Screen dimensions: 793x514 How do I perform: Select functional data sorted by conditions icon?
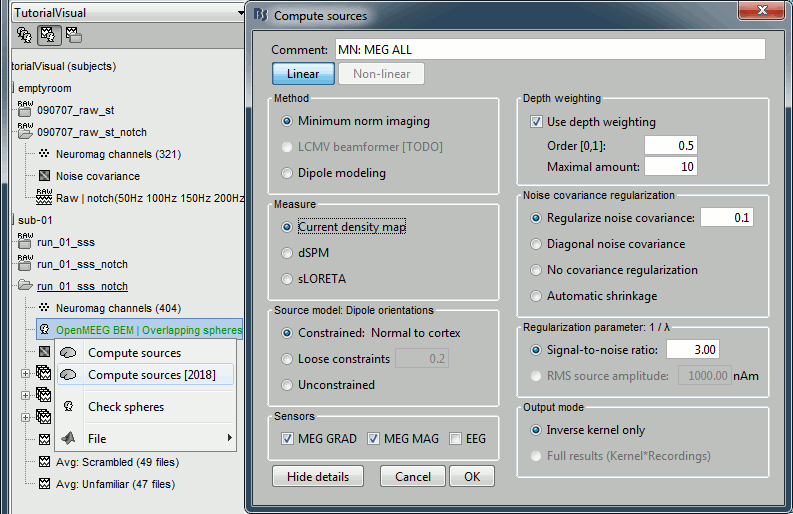point(73,36)
